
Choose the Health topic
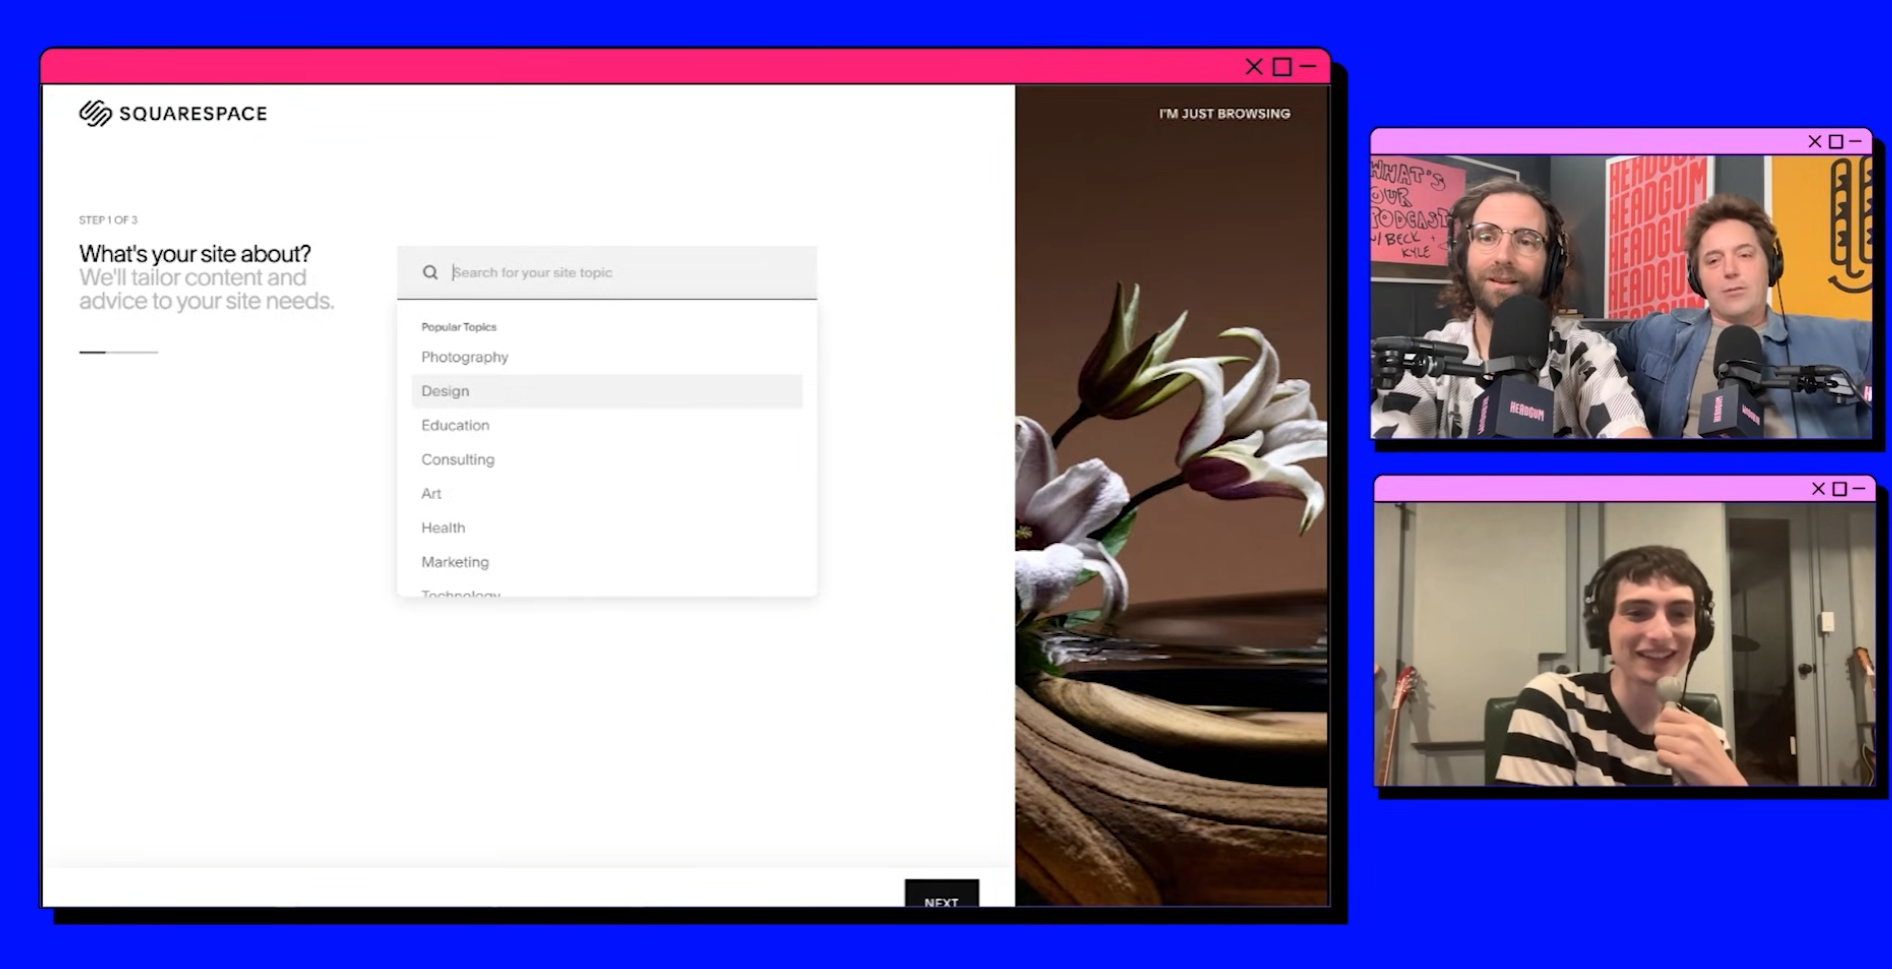coord(607,527)
